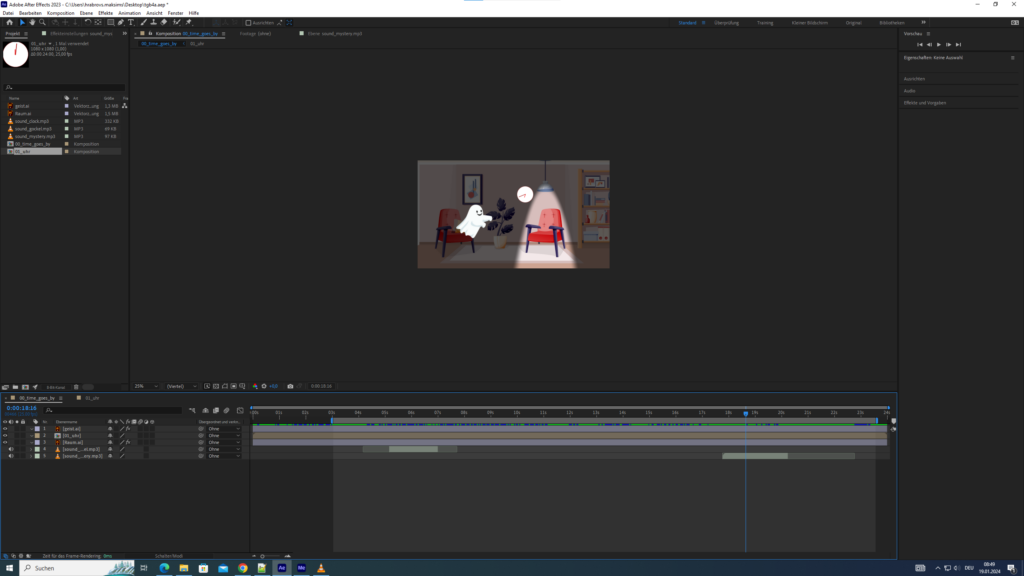Click the snapshot camera icon in the viewer
This screenshot has height=576, width=1024.
(290, 386)
